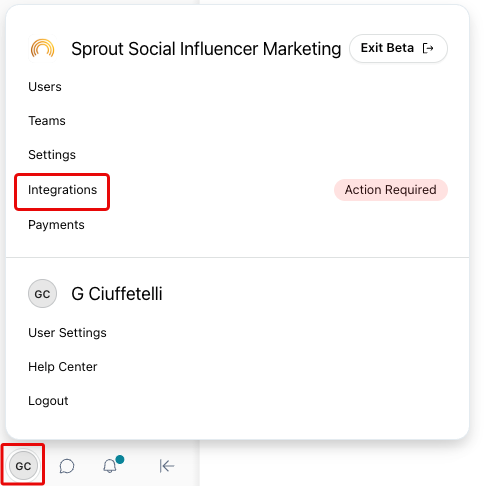Click the exit arrow icon in Exit Beta

tap(428, 48)
